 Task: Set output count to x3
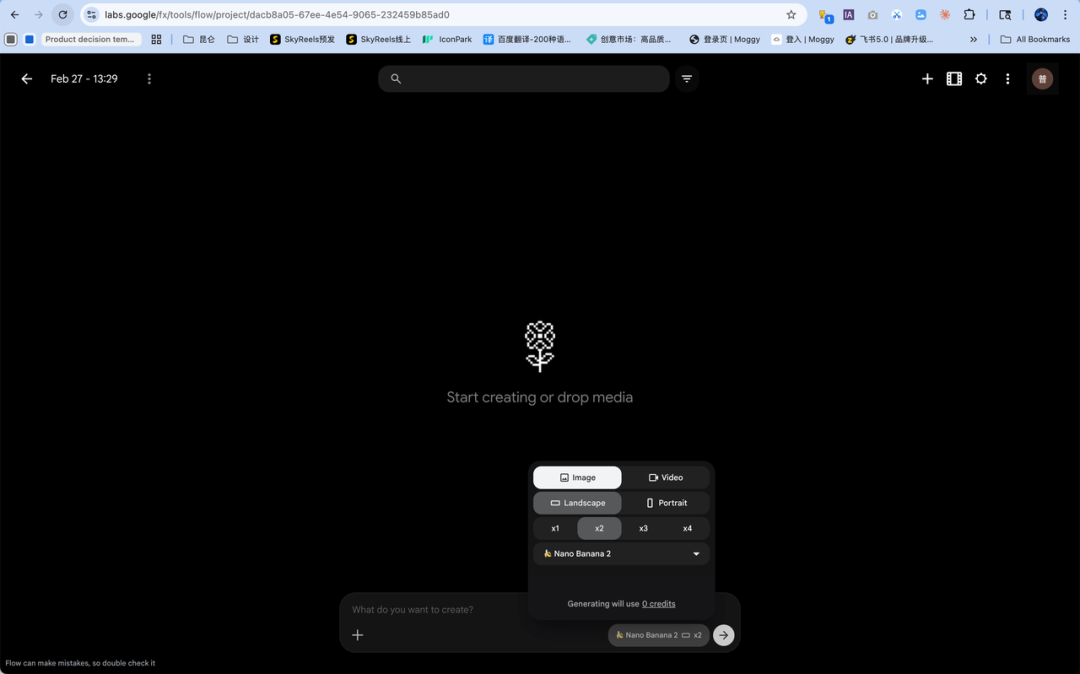pyautogui.click(x=643, y=528)
